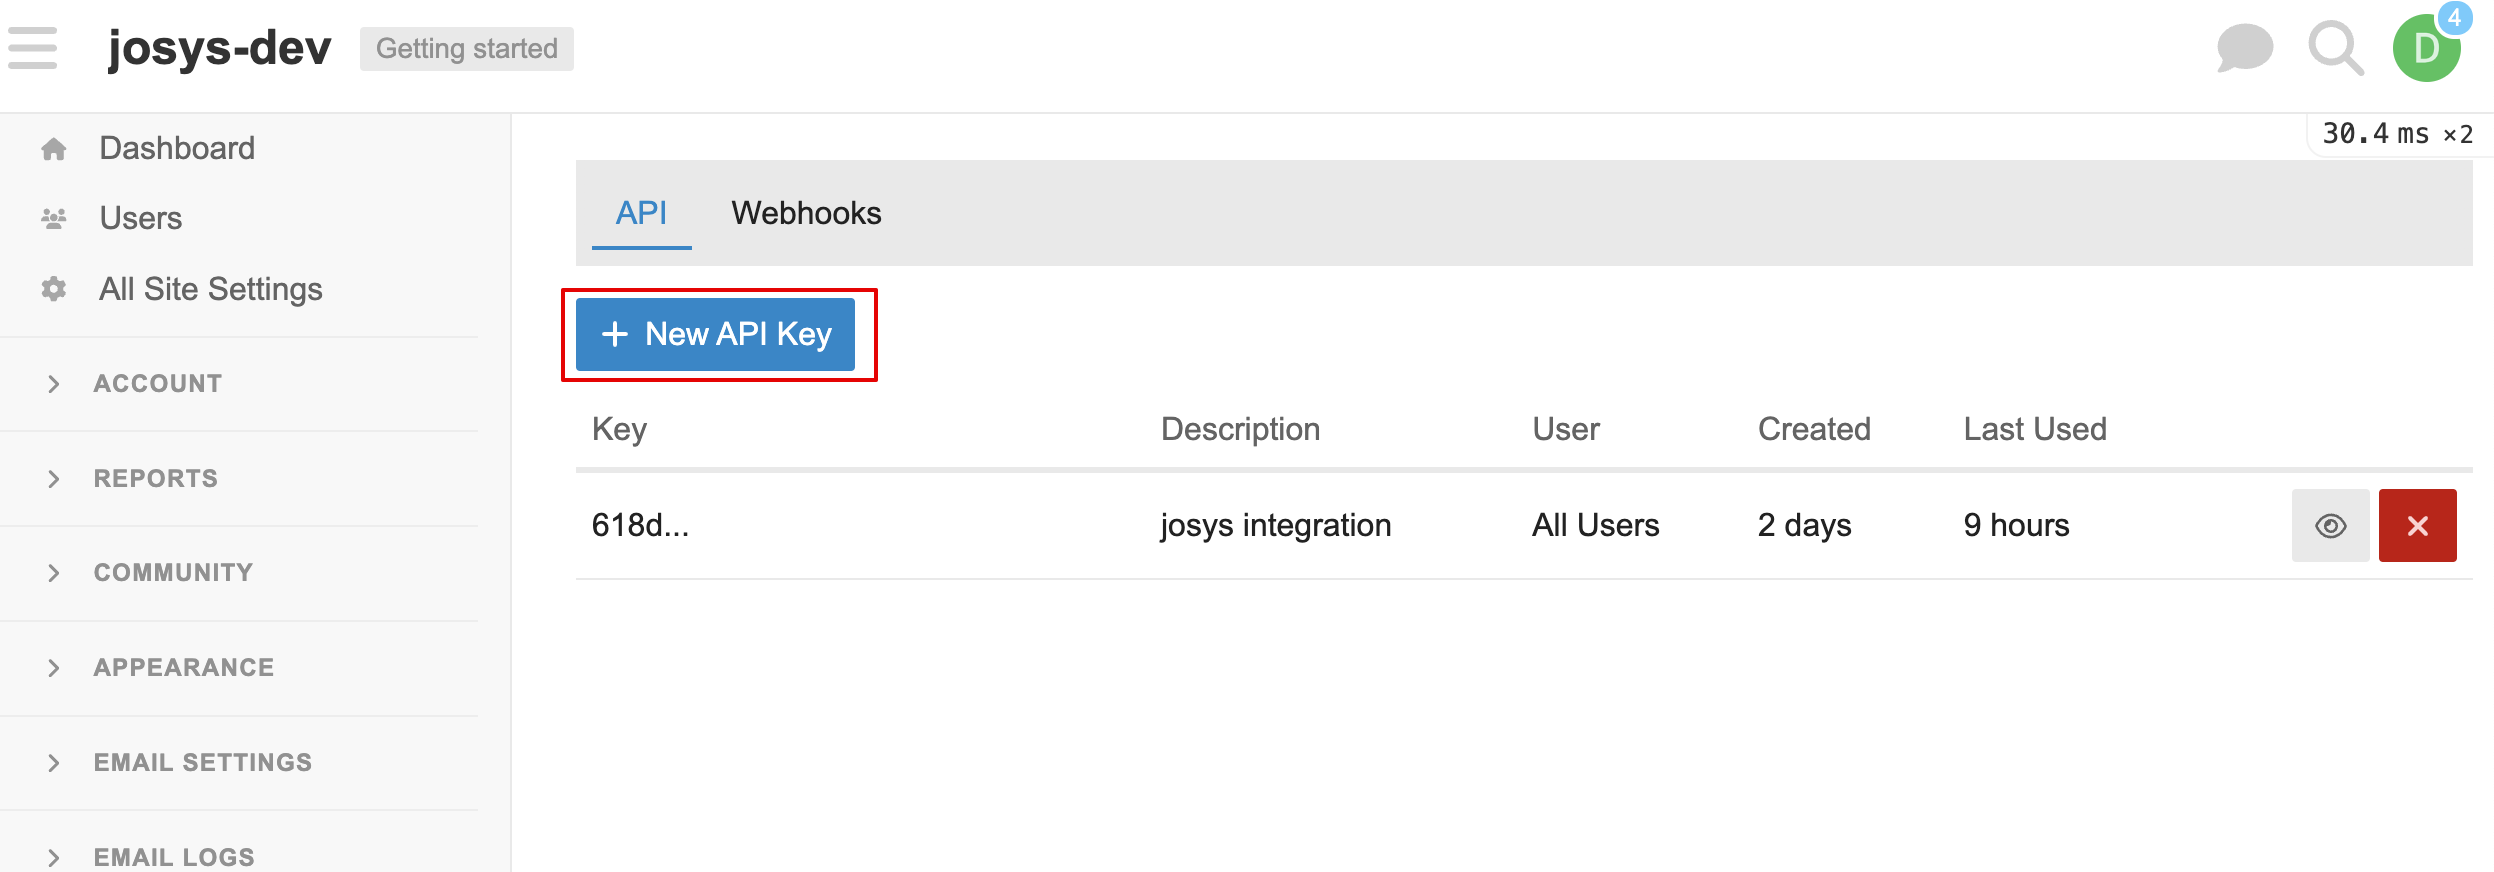2494x872 pixels.
Task: Click the josys-dev site title
Action: tap(219, 48)
